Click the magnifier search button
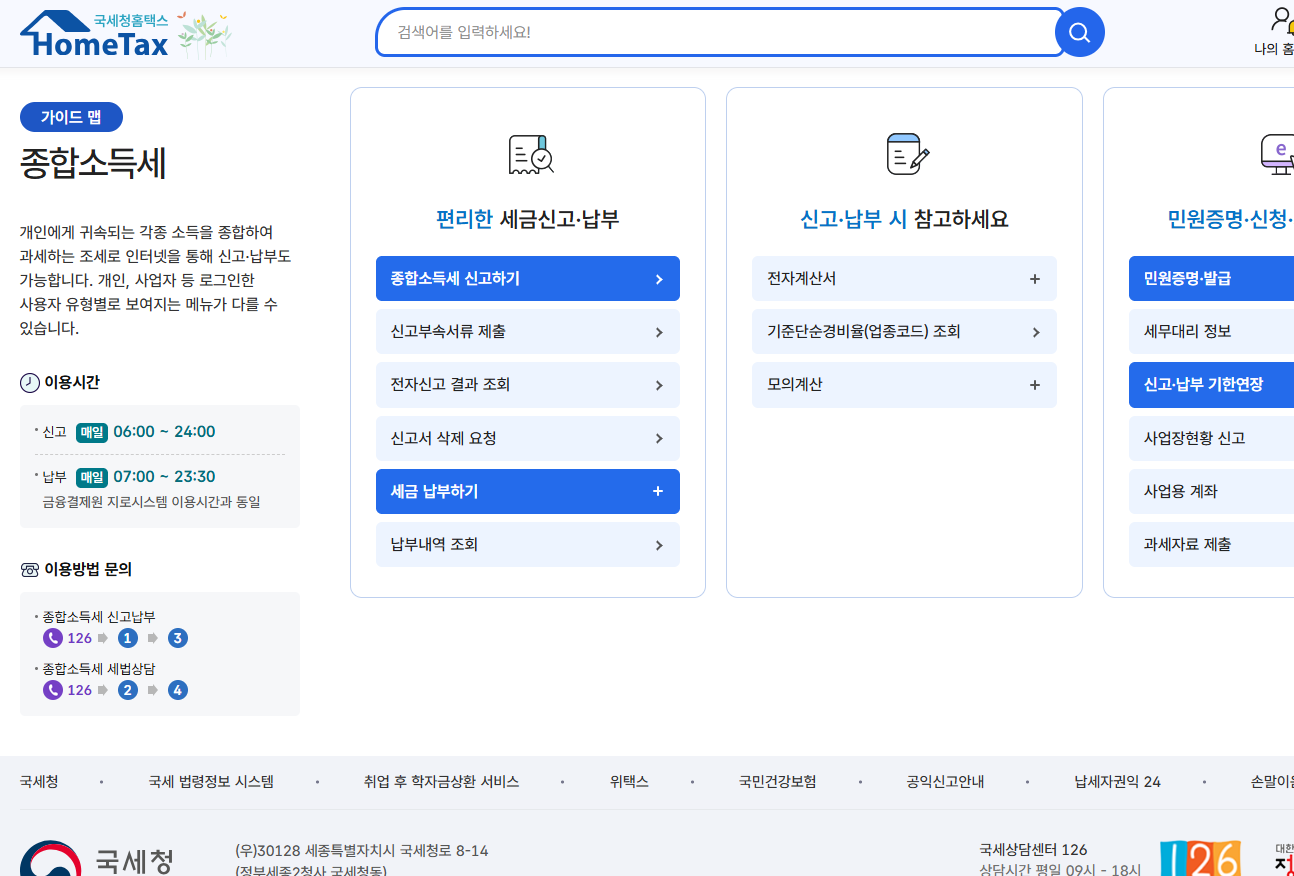This screenshot has height=876, width=1294. coord(1079,33)
